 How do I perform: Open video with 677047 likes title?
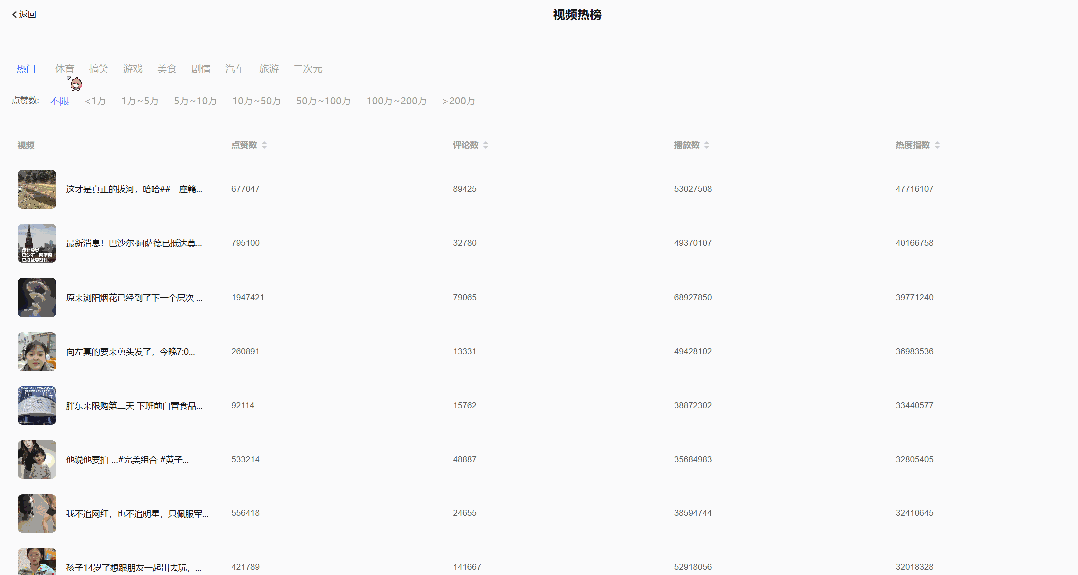click(x=133, y=189)
